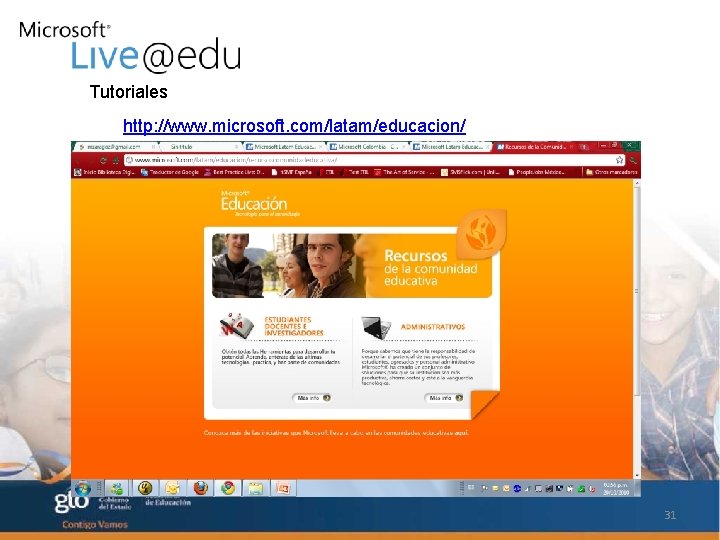
Task: Bookmark page with the star icon
Action: tap(619, 160)
